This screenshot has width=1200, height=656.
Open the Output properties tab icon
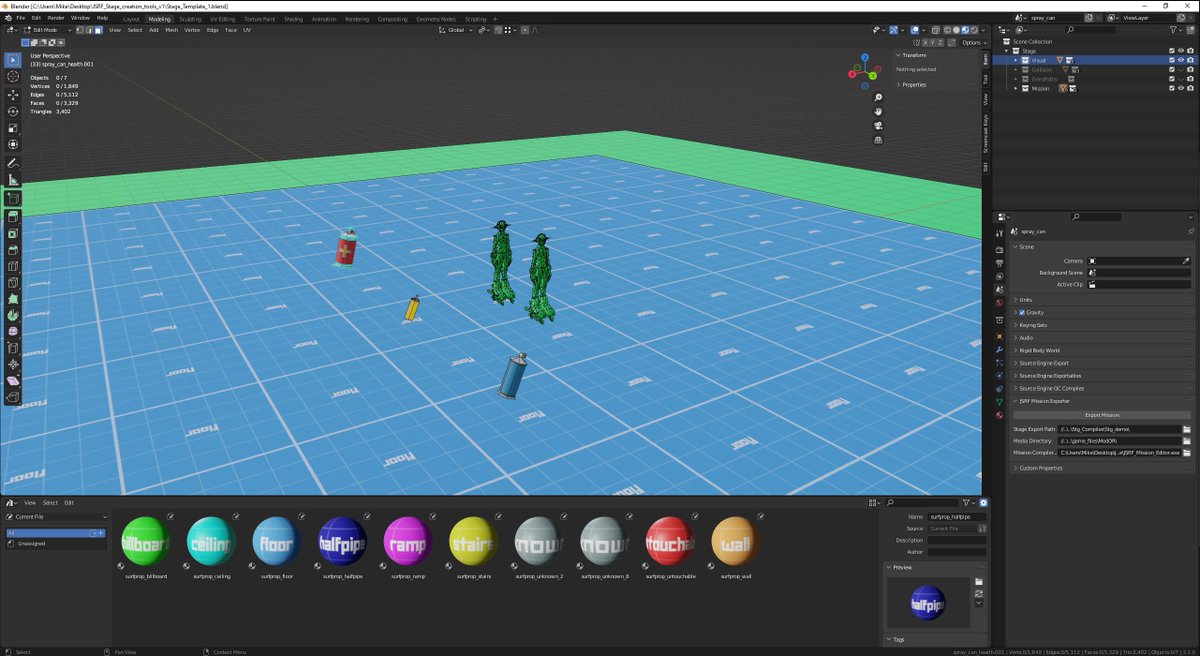tap(999, 262)
